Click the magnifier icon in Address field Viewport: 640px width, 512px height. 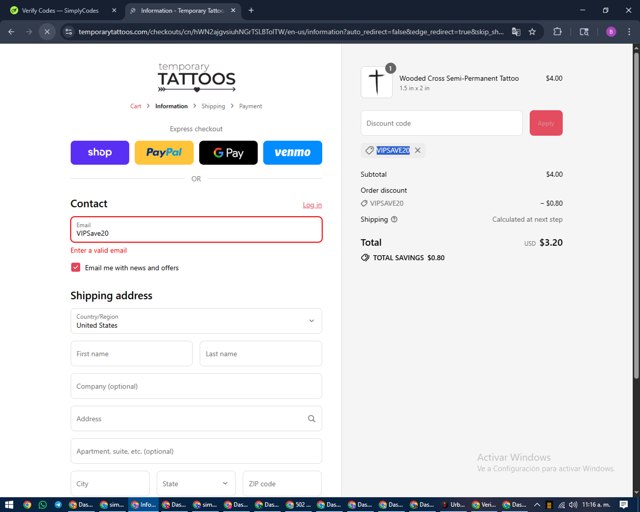(x=311, y=419)
